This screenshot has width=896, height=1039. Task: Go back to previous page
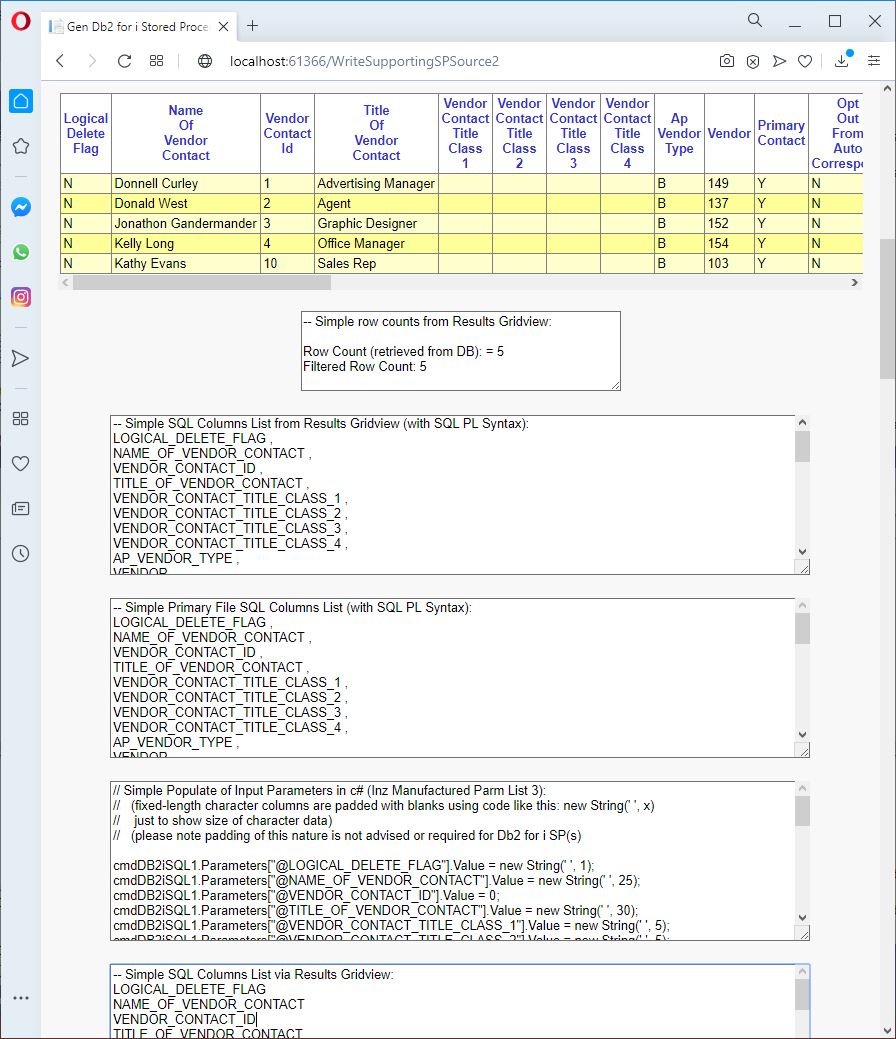60,61
